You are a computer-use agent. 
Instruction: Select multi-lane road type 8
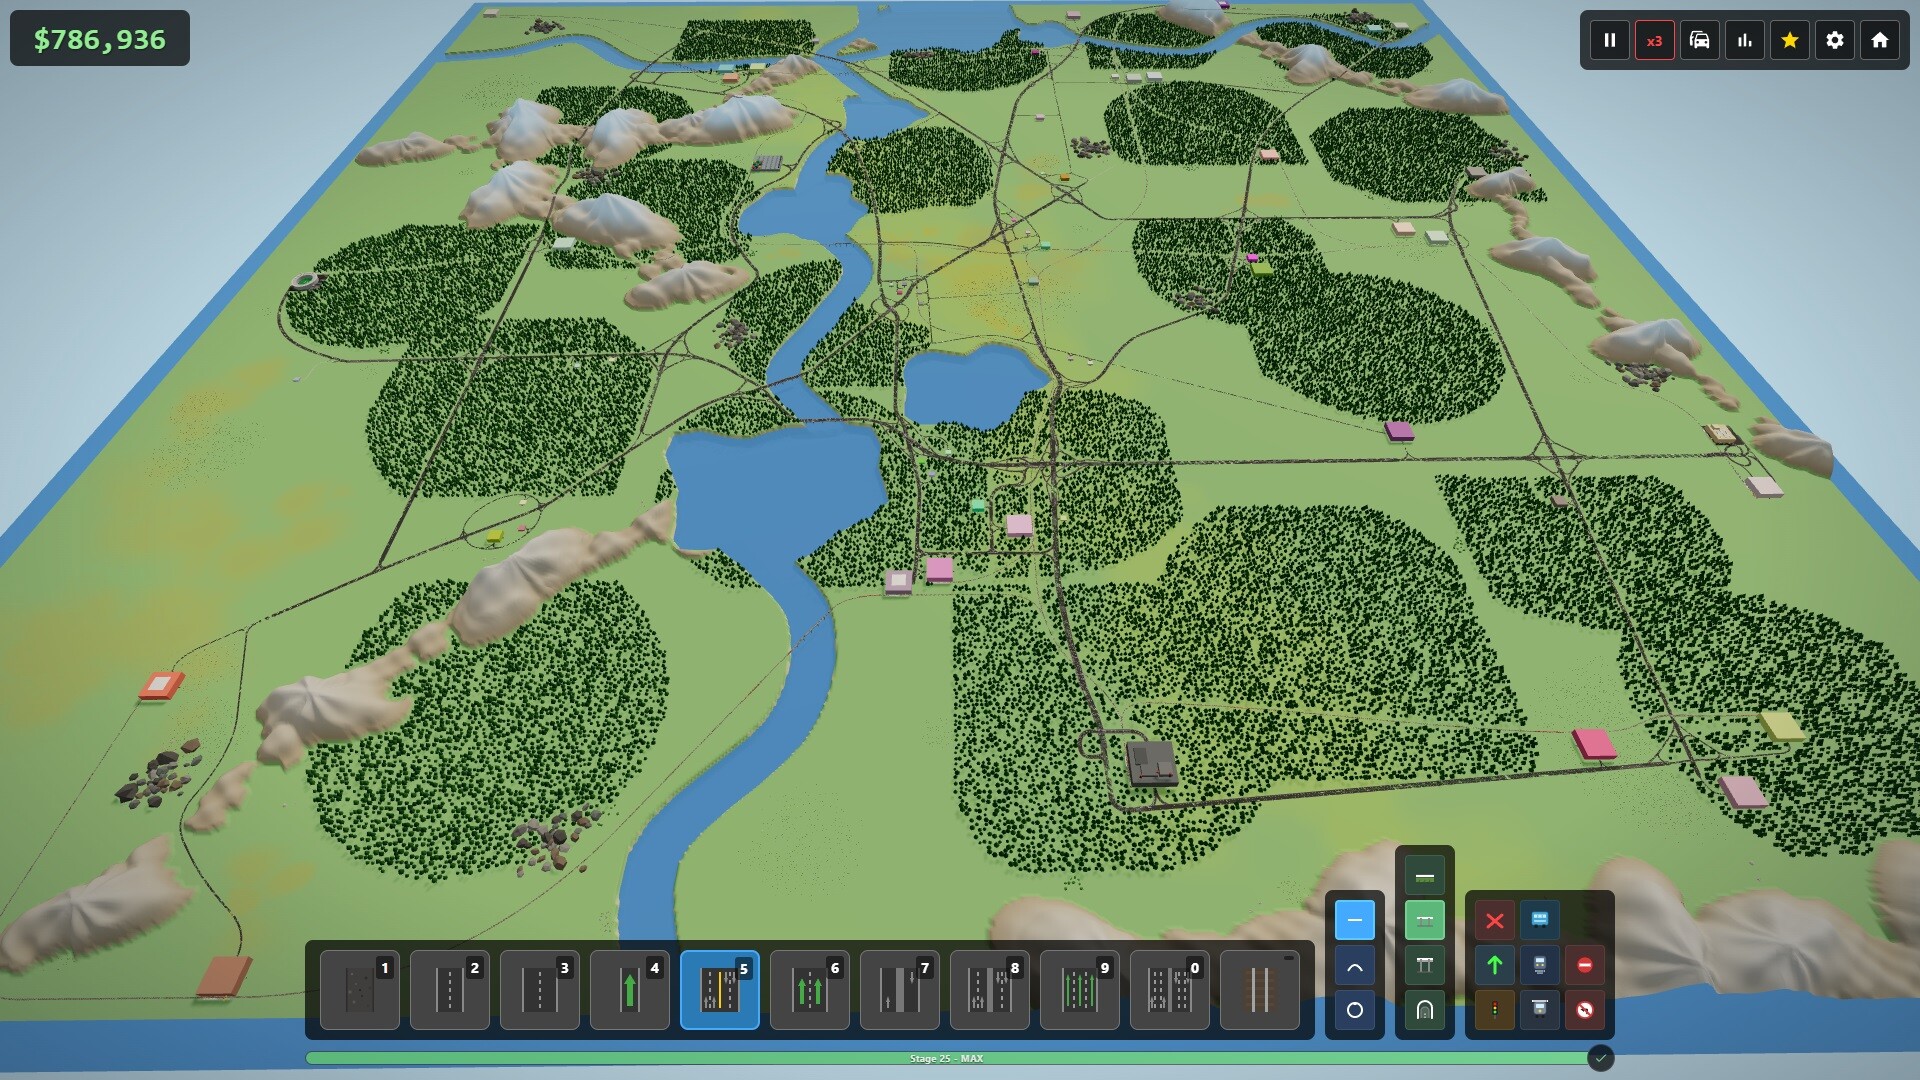point(990,990)
